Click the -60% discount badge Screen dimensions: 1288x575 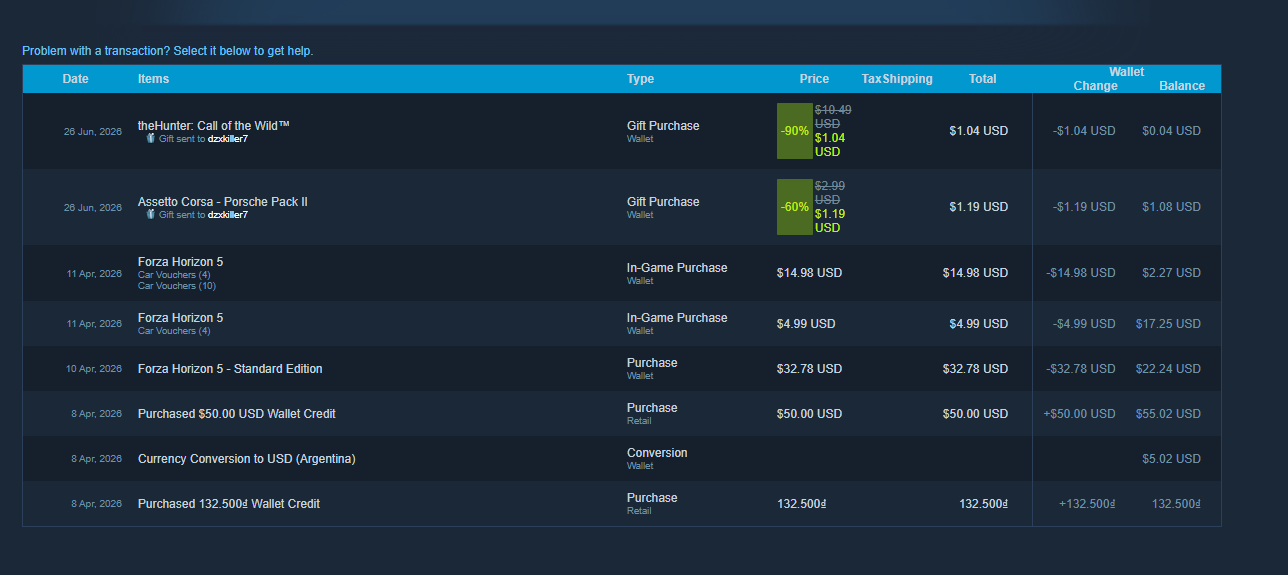click(795, 207)
